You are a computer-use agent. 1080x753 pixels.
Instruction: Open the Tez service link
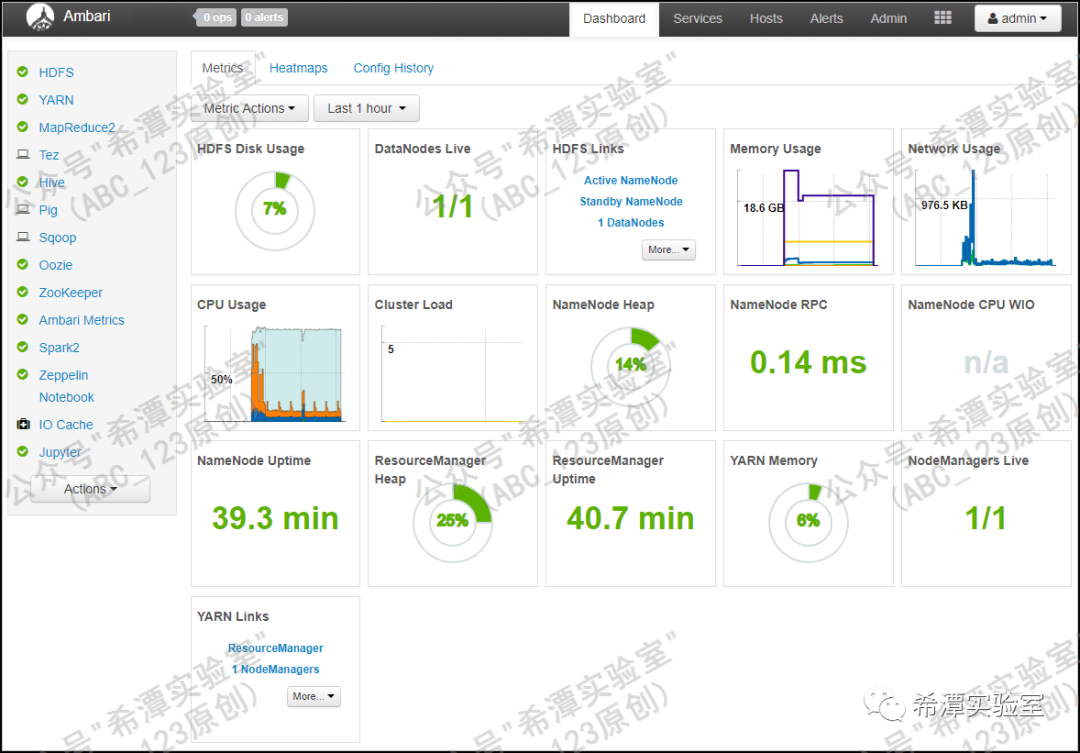pyautogui.click(x=49, y=155)
